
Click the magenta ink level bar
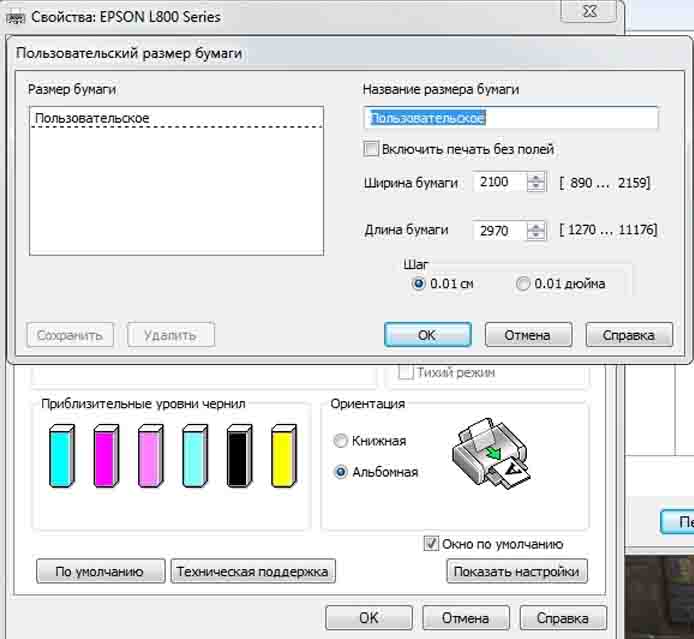tap(106, 456)
